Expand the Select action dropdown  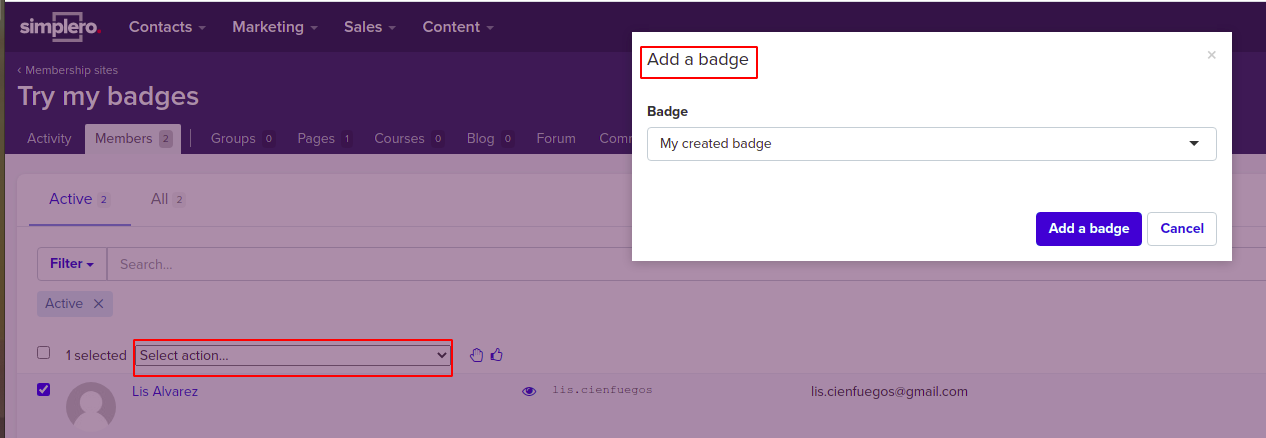pyautogui.click(x=294, y=355)
